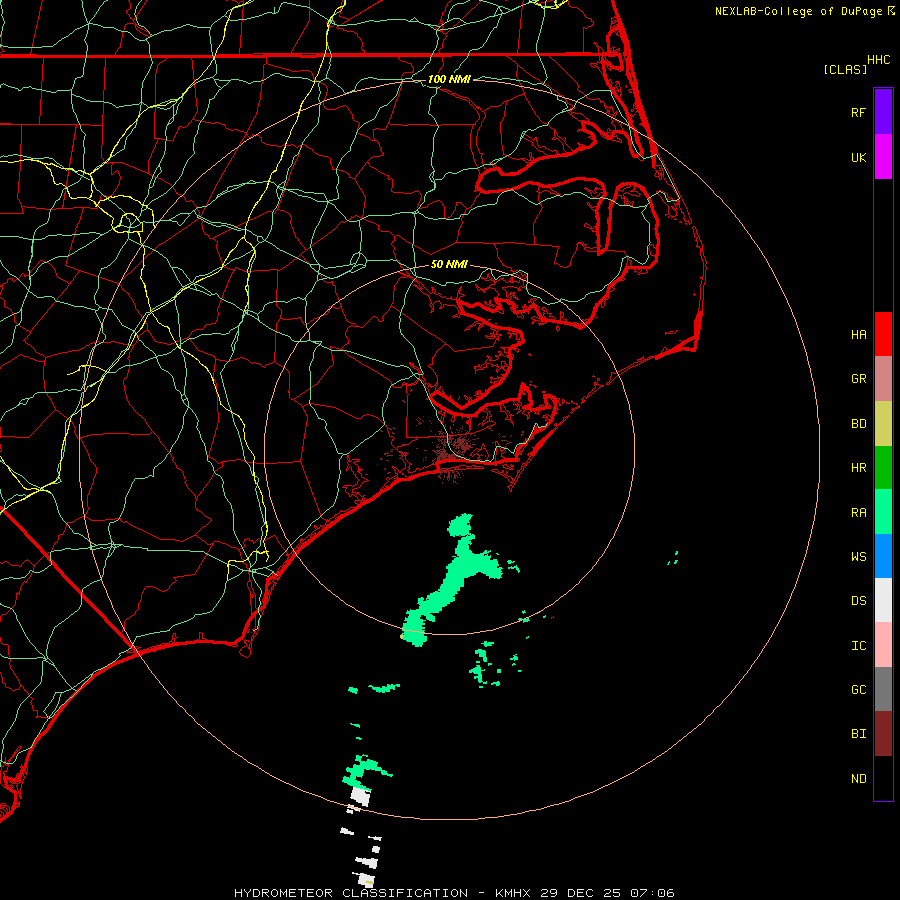The image size is (900, 900).
Task: Click the IC light pink legend swatch
Action: tap(883, 645)
